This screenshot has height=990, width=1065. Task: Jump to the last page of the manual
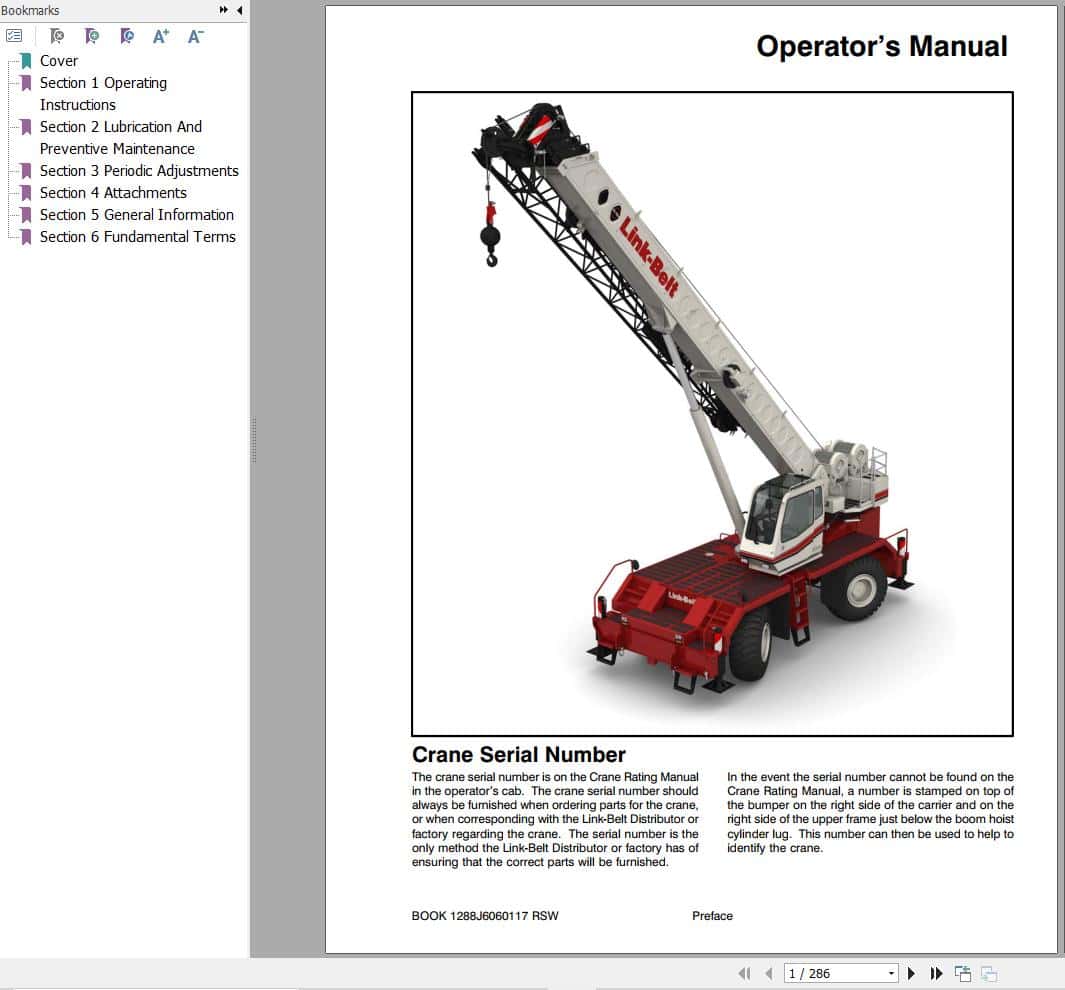pos(936,972)
